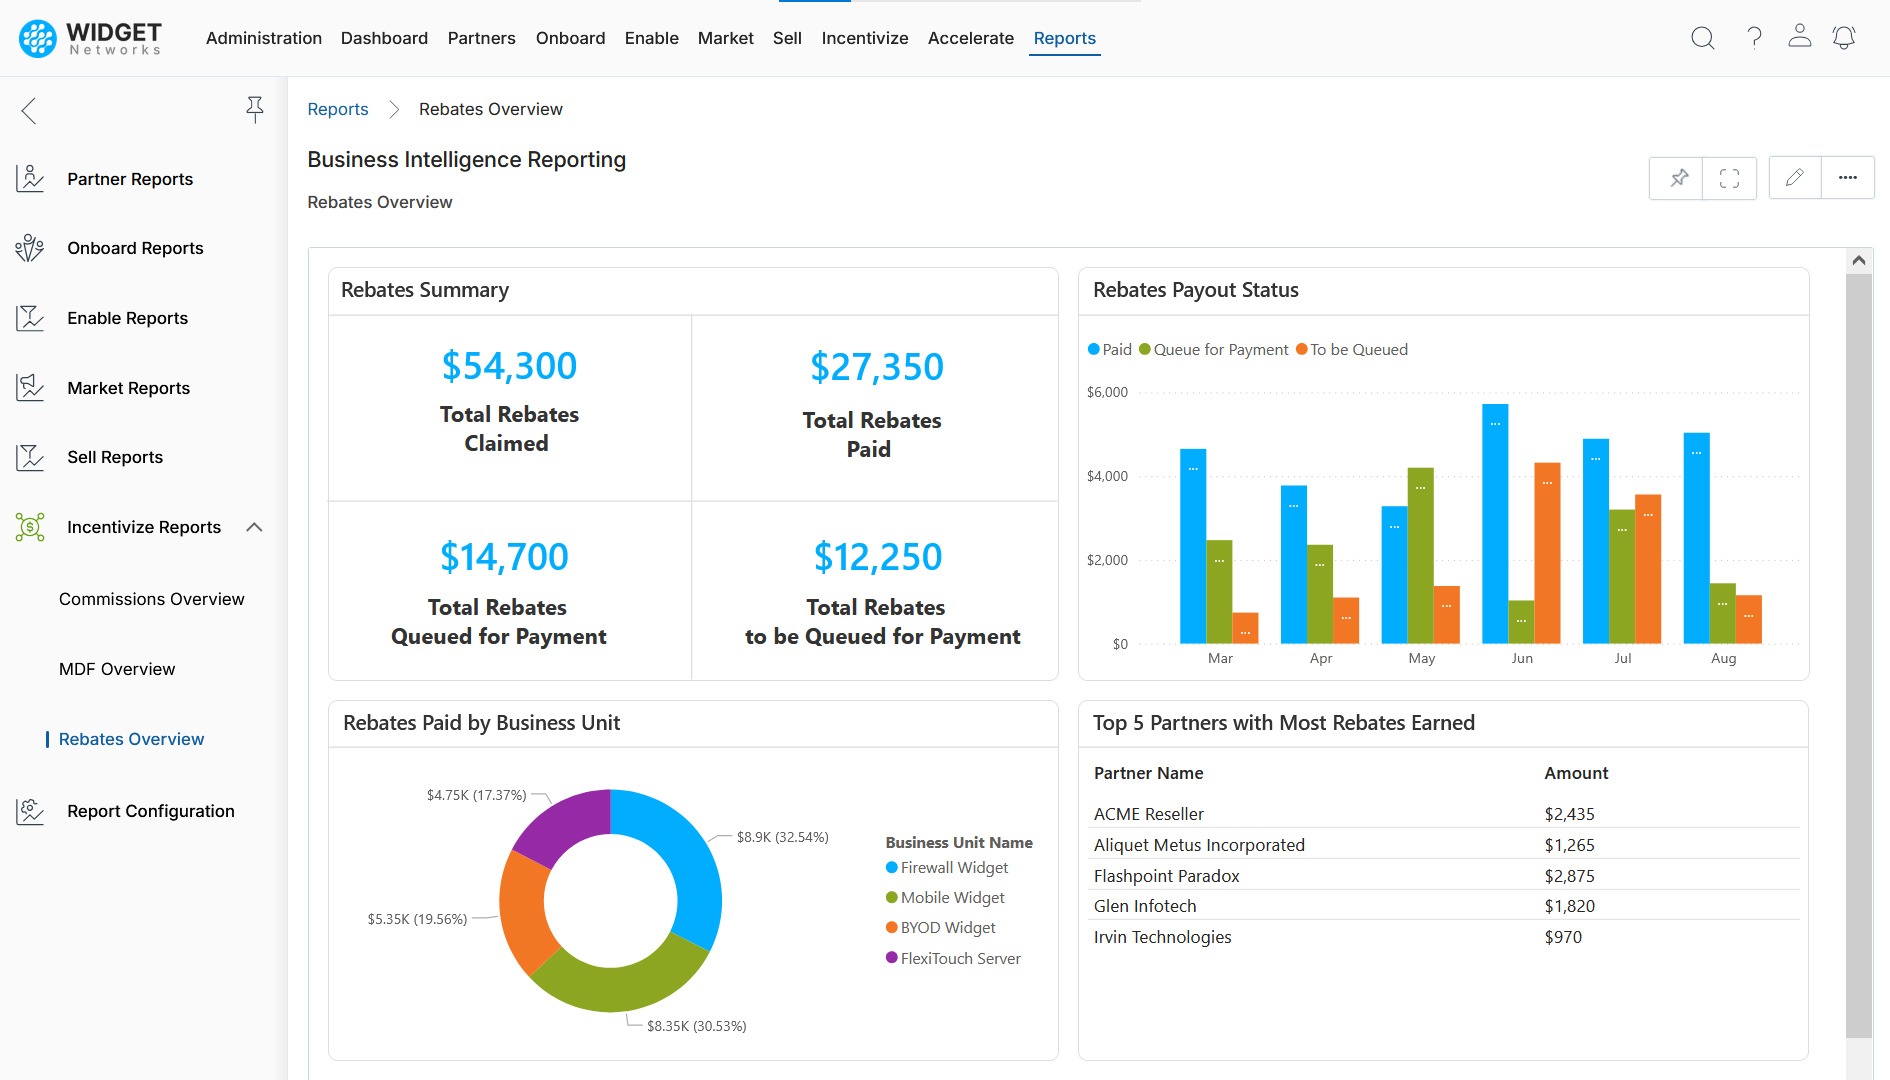1890x1080 pixels.
Task: Pin the sidebar using pushpin icon
Action: 255,109
